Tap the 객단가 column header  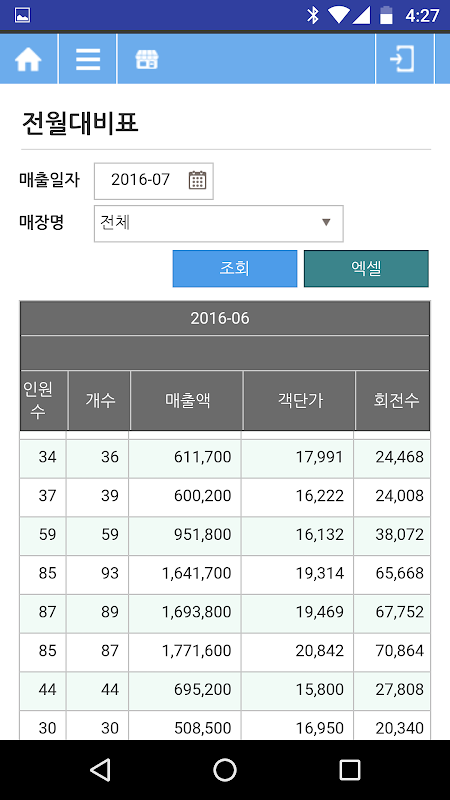(x=299, y=401)
